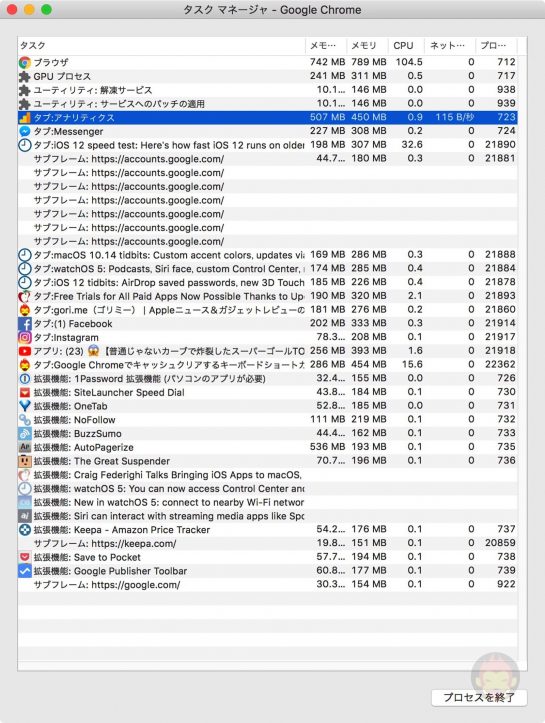Select the タブ:Instagram row
545x723 pixels.
267,338
